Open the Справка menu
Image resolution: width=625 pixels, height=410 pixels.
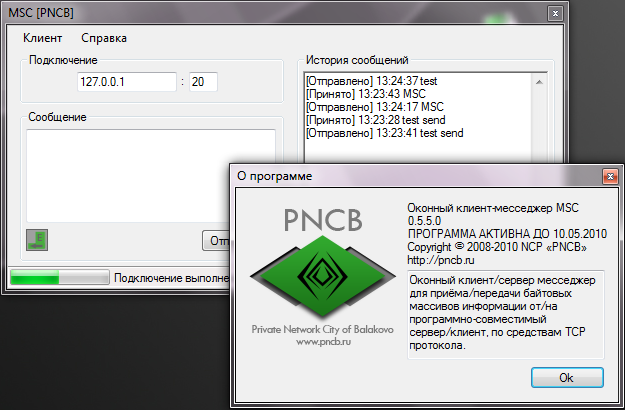(x=104, y=38)
